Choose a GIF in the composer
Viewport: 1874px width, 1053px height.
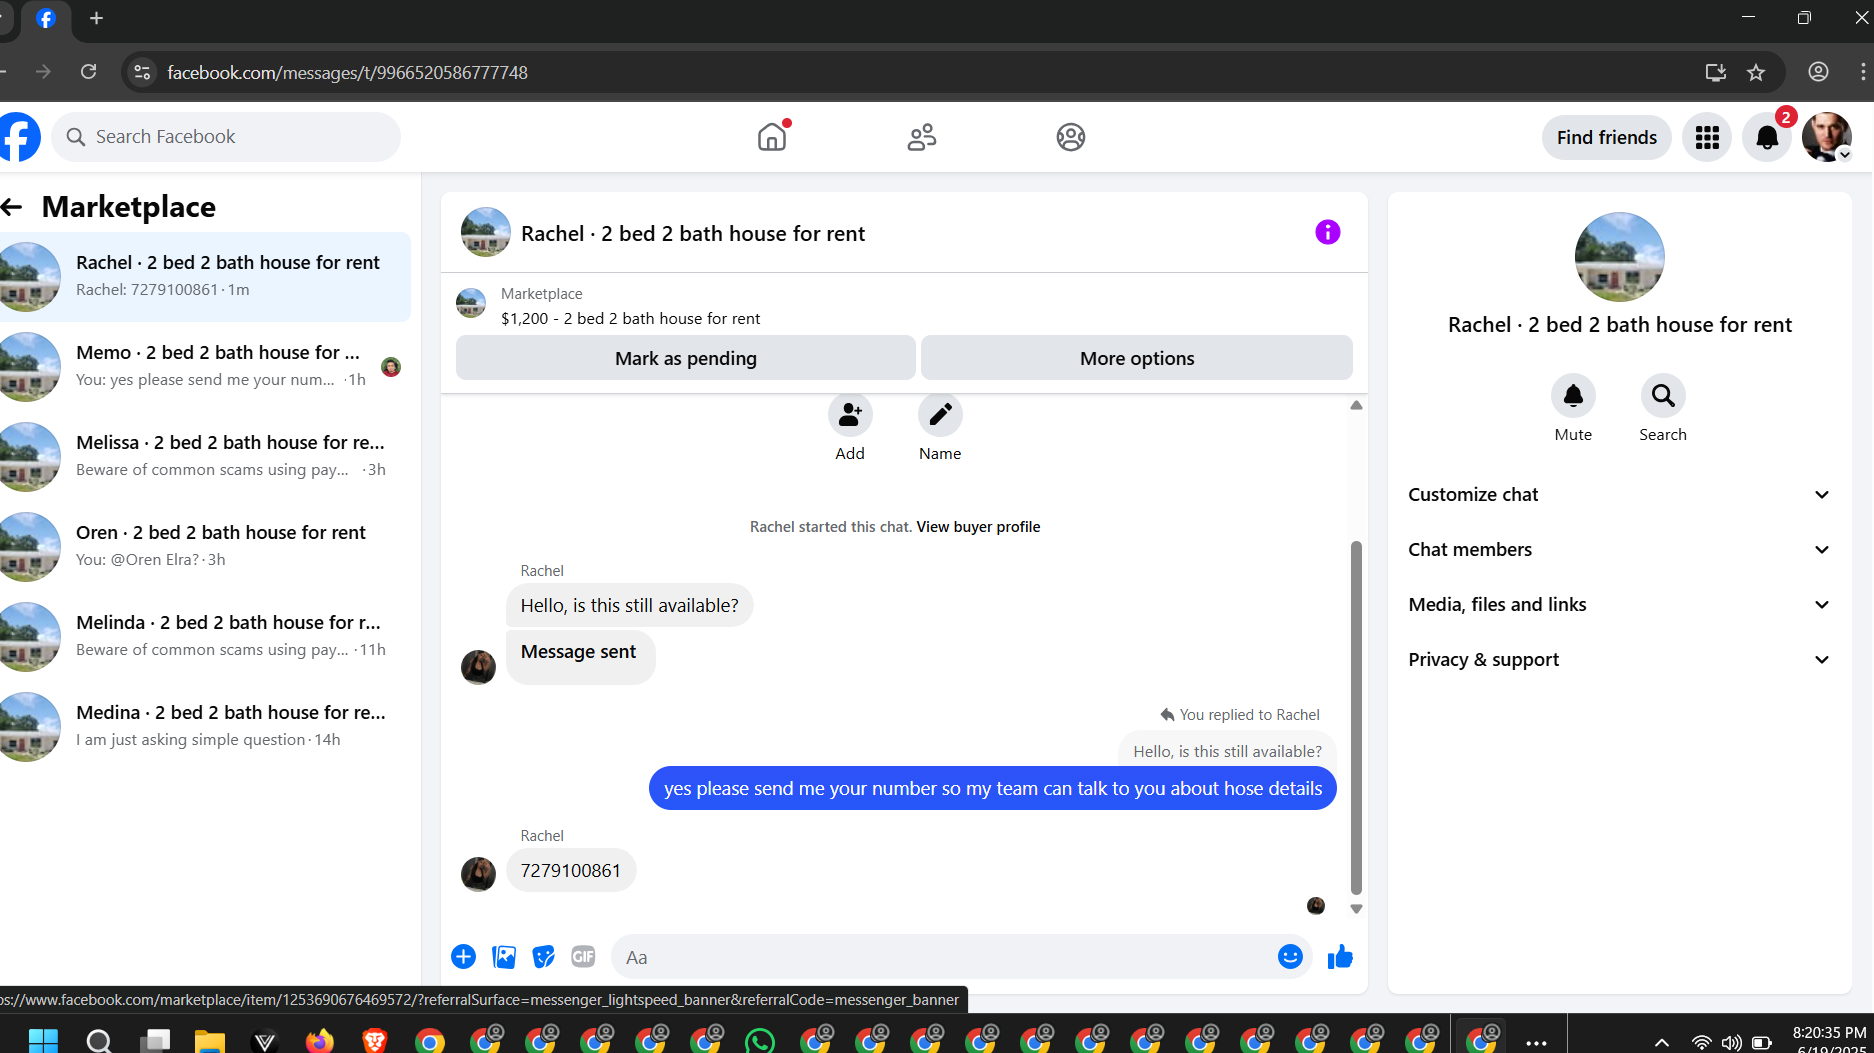[583, 957]
